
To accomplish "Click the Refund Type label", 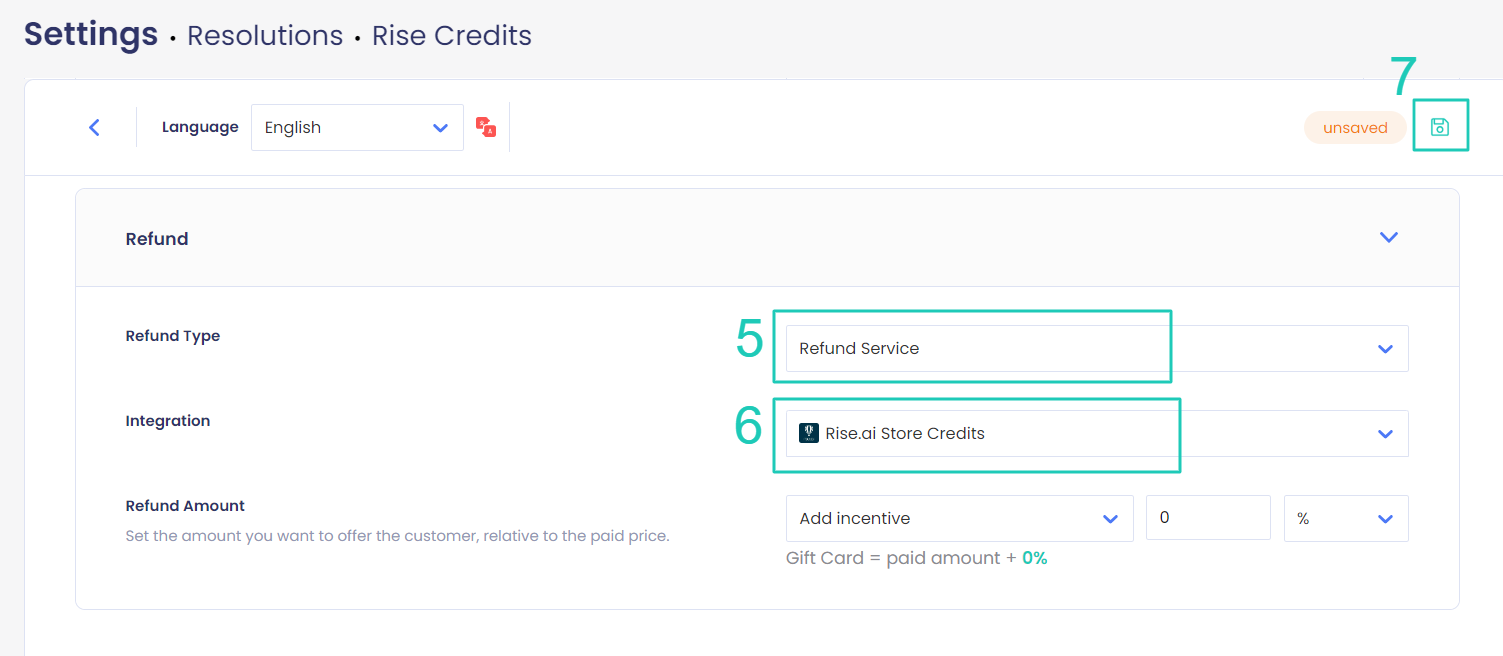I will (173, 336).
